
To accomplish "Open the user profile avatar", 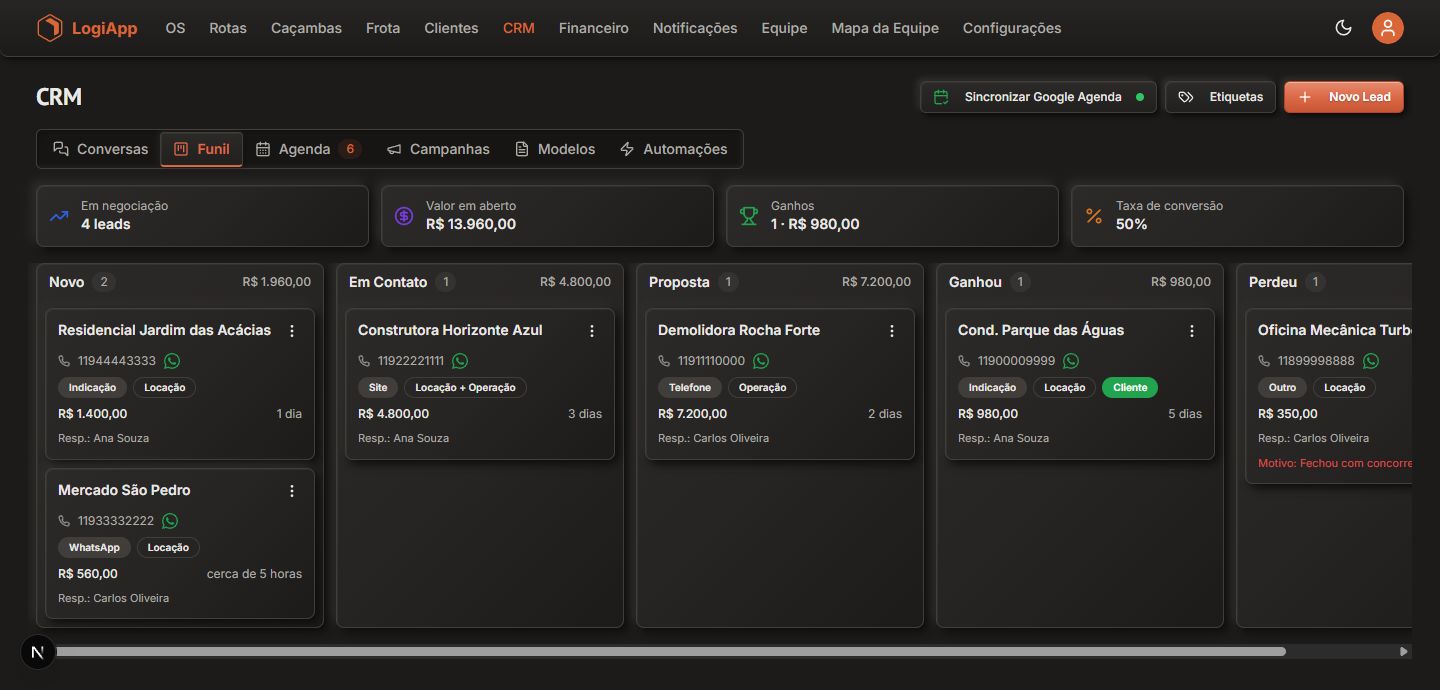I will click(x=1387, y=28).
